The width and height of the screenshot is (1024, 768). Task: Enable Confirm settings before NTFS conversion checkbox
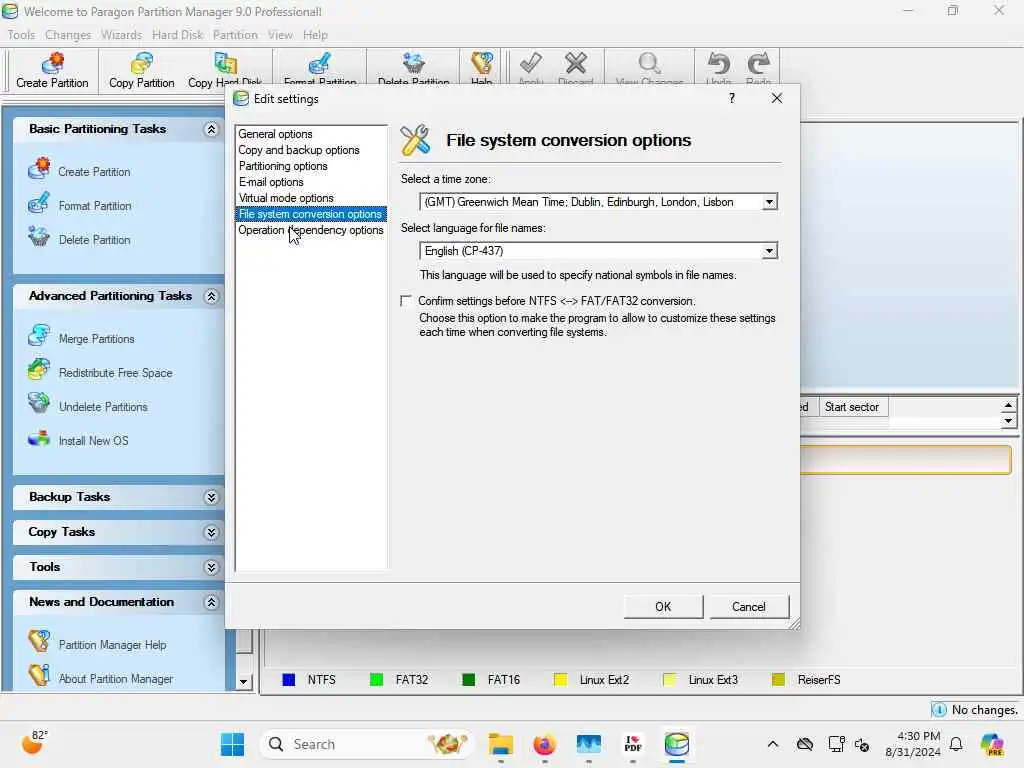[x=406, y=300]
